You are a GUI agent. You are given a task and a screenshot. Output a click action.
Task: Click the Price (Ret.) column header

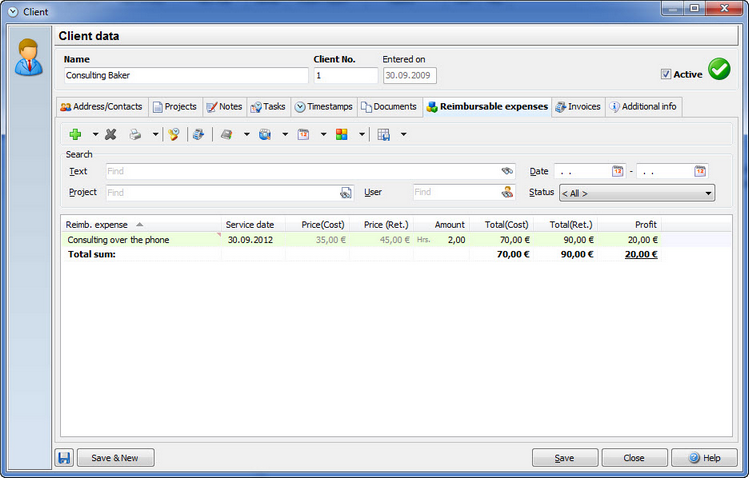[x=381, y=224]
